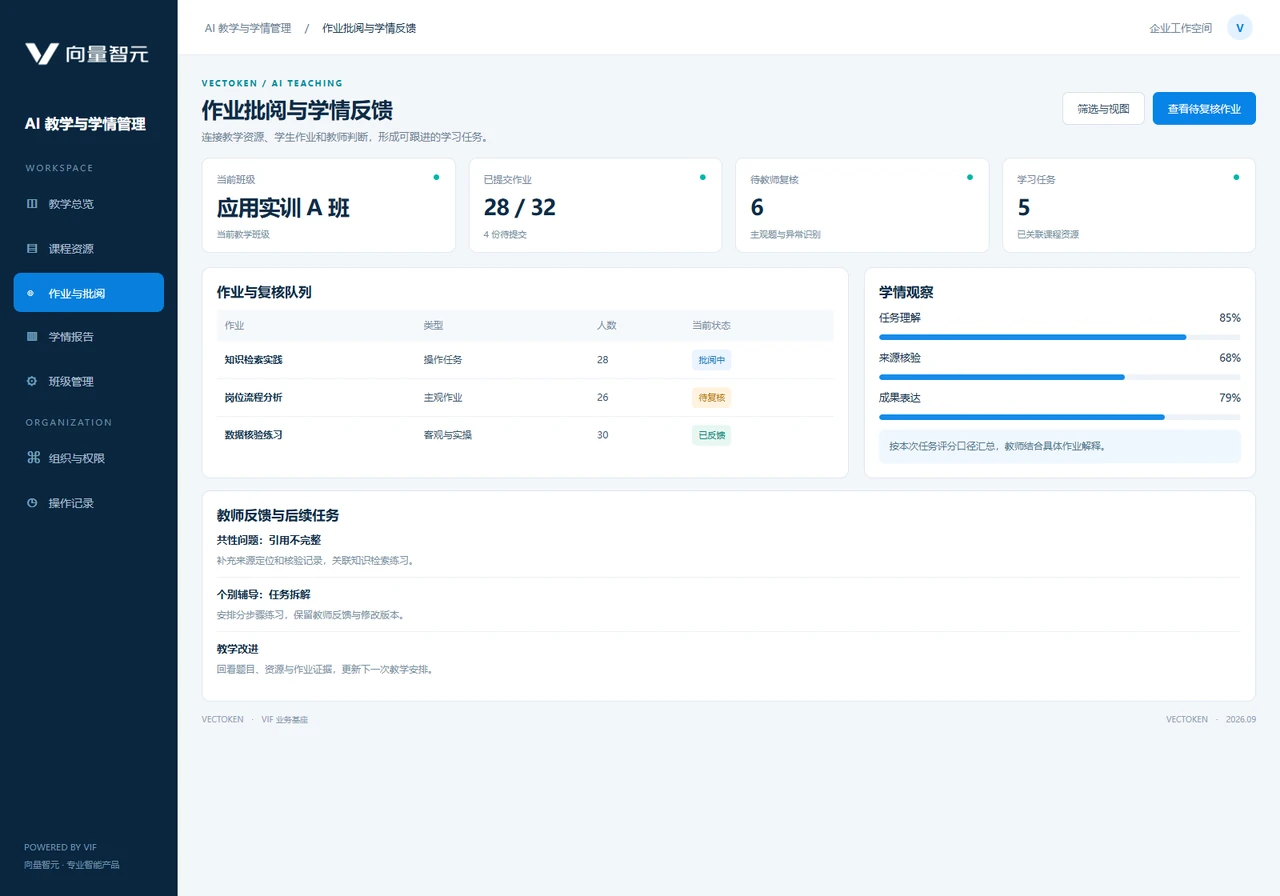
Task: Open 教学总览 in the sidebar
Action: pos(88,204)
